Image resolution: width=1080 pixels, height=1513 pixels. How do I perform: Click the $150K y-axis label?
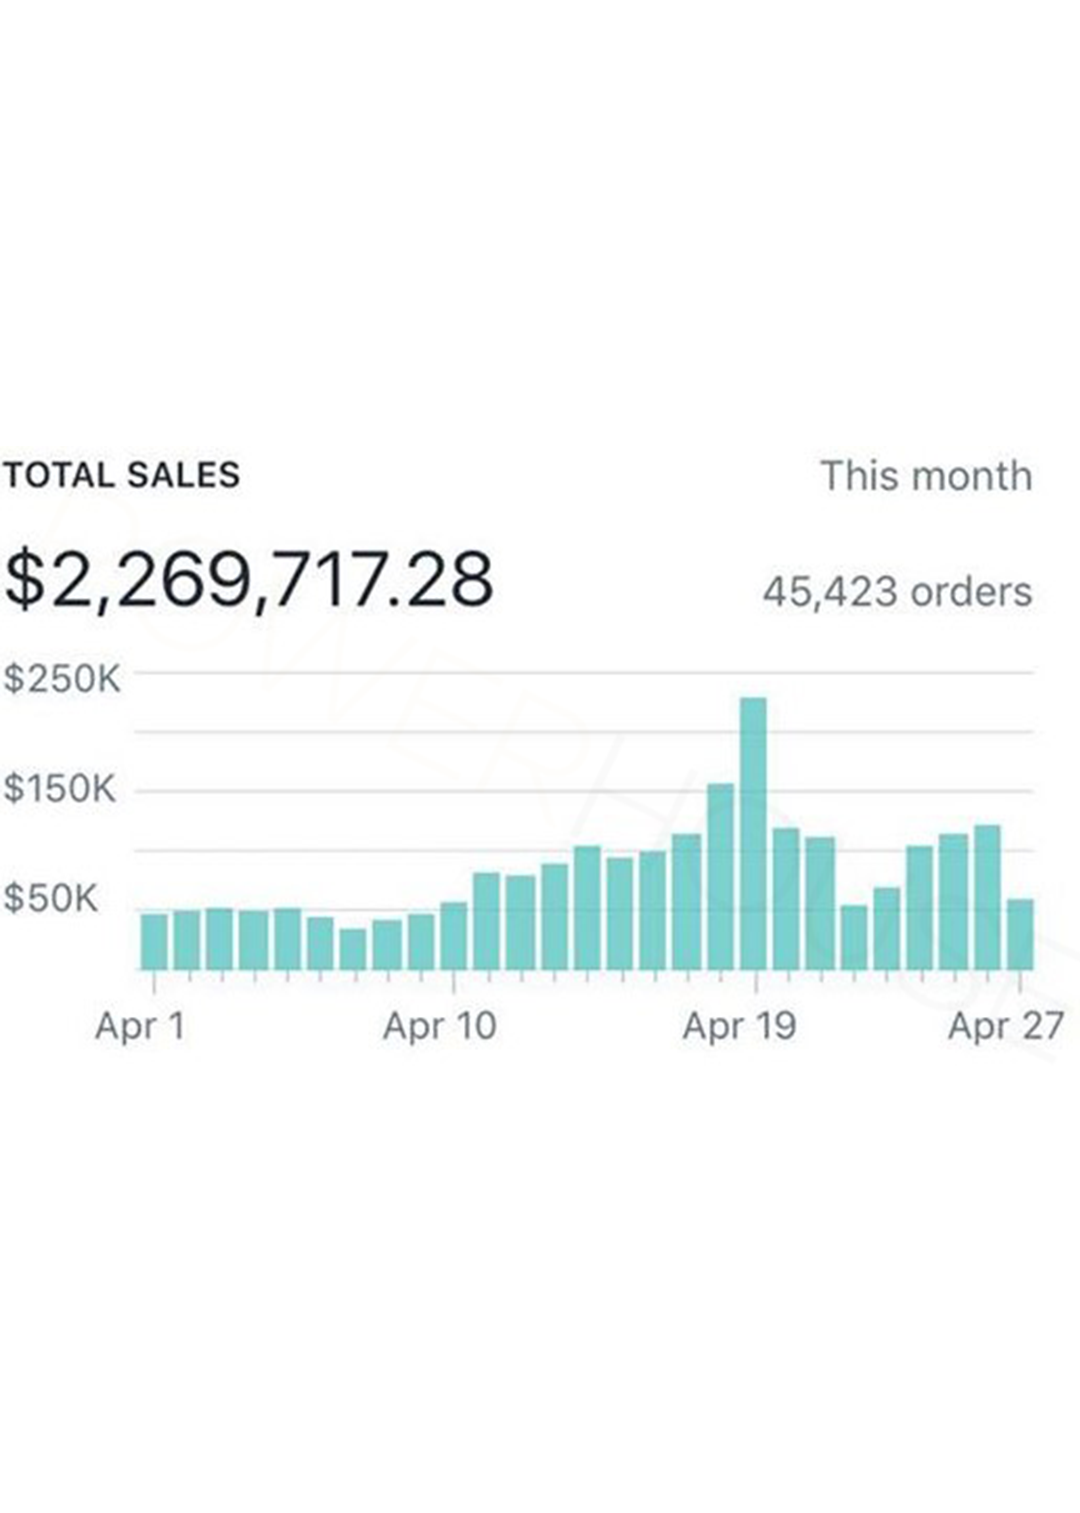click(60, 789)
